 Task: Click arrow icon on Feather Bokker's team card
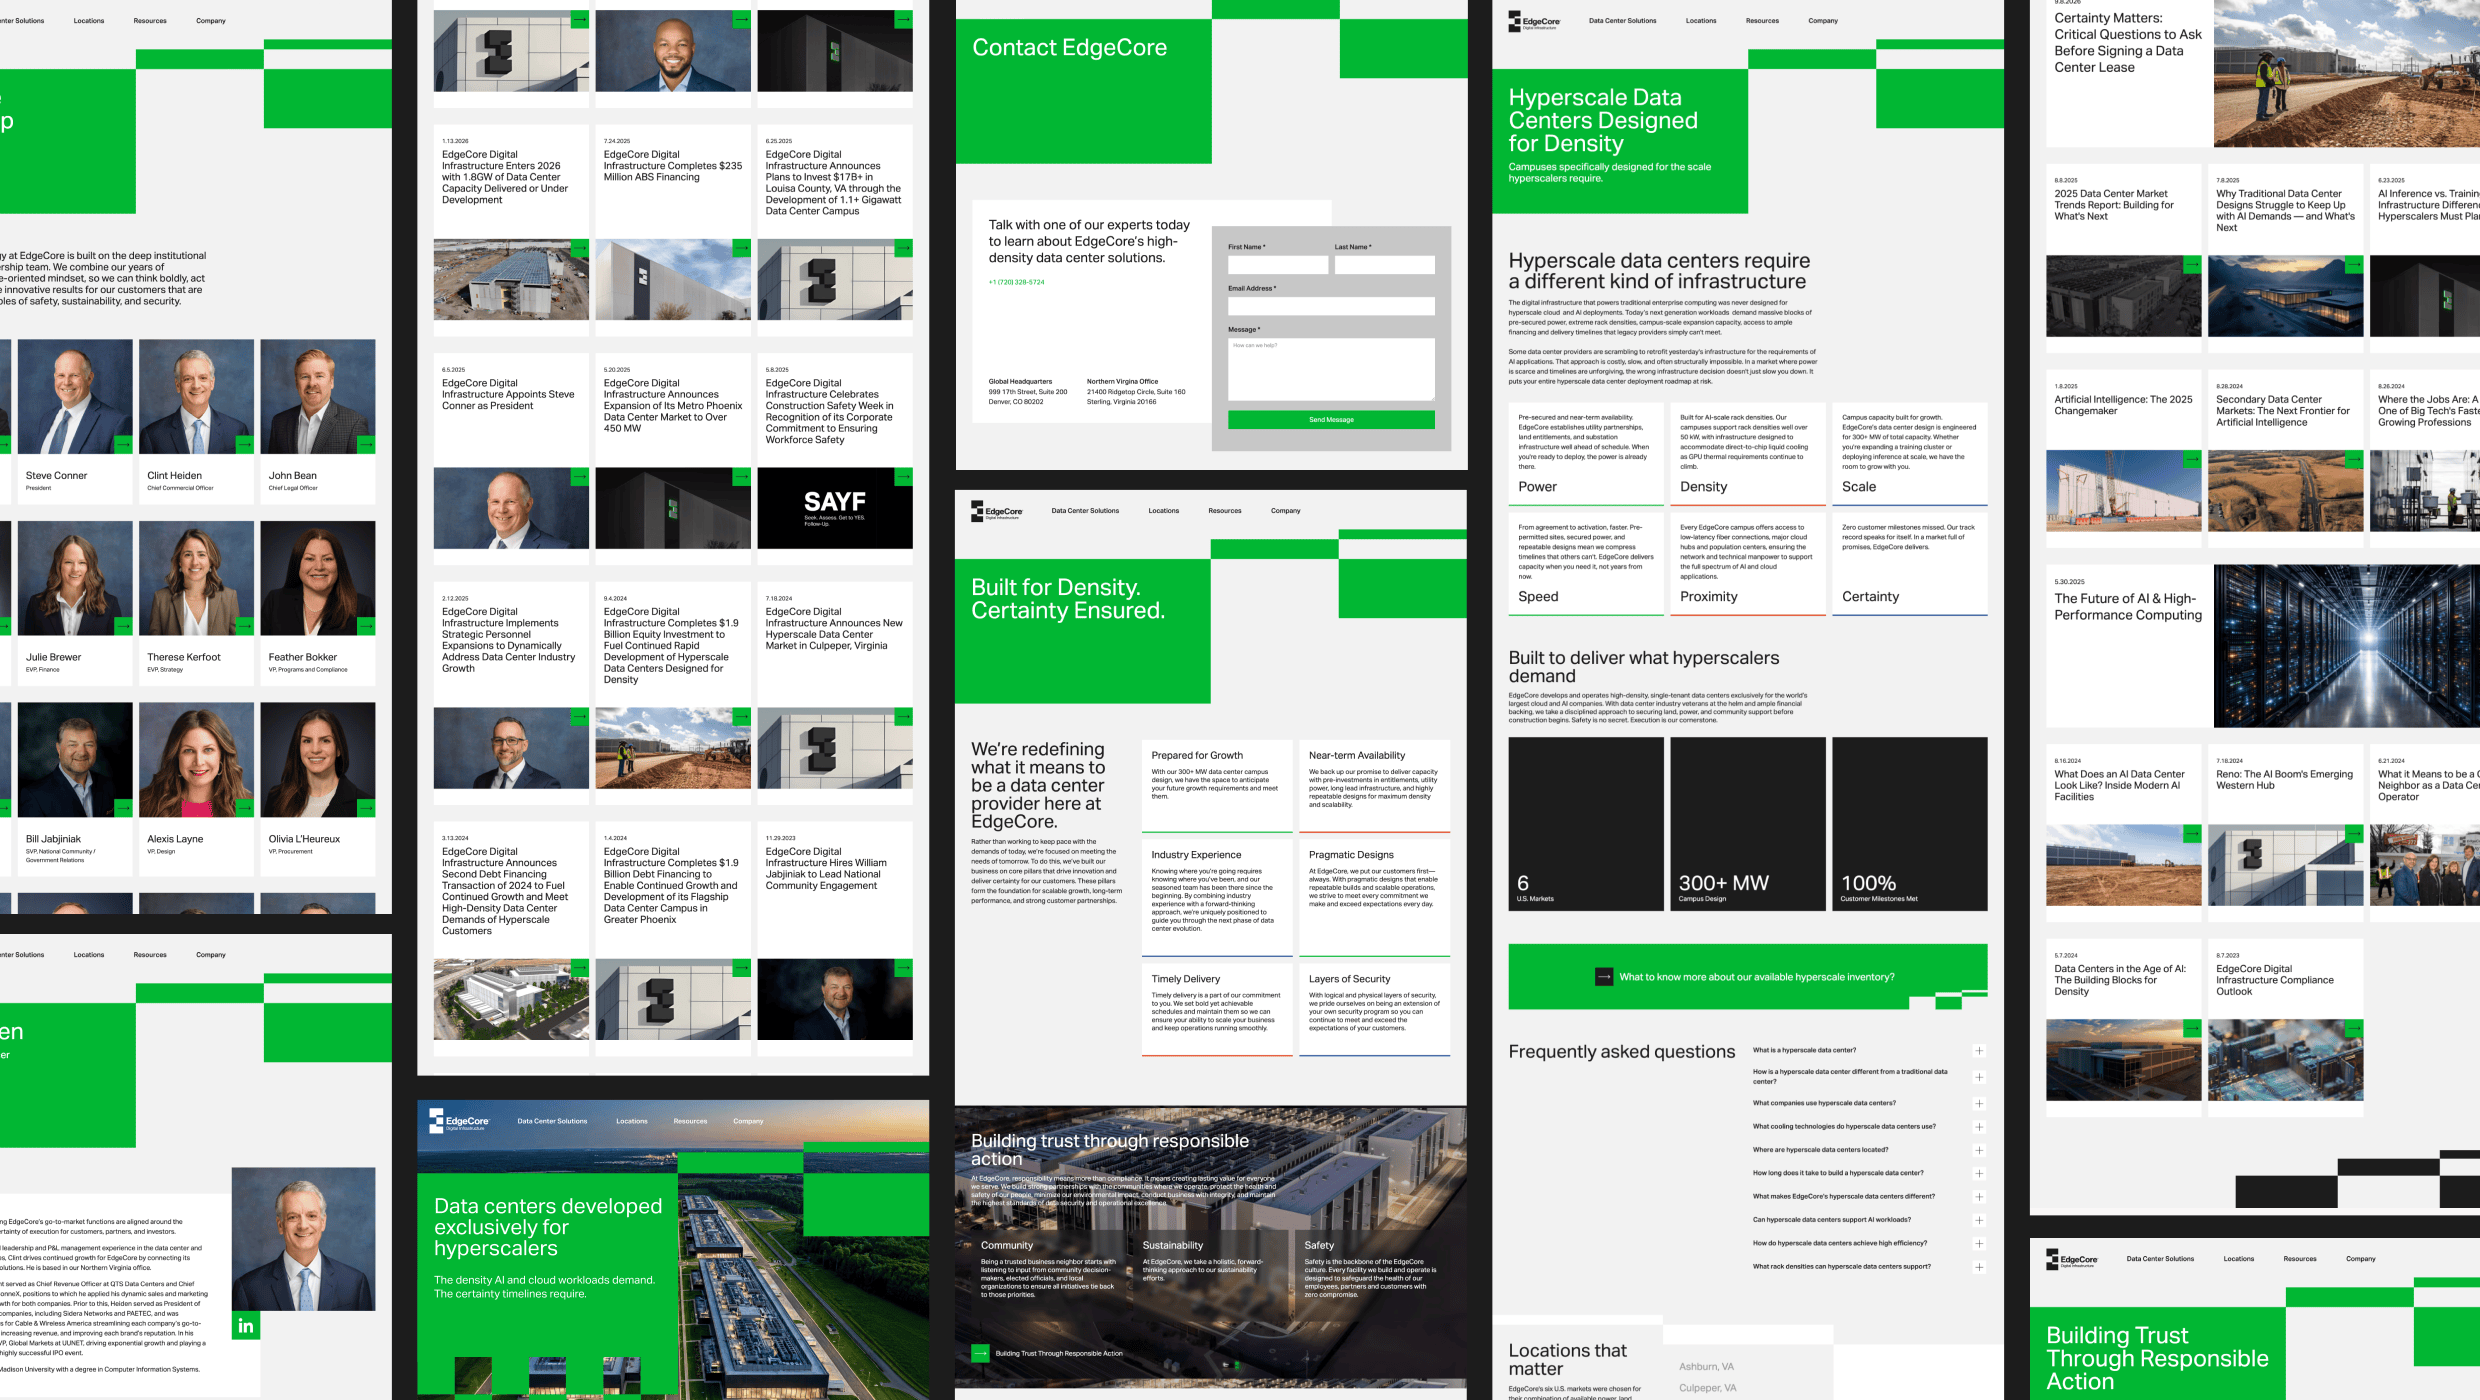coord(367,627)
